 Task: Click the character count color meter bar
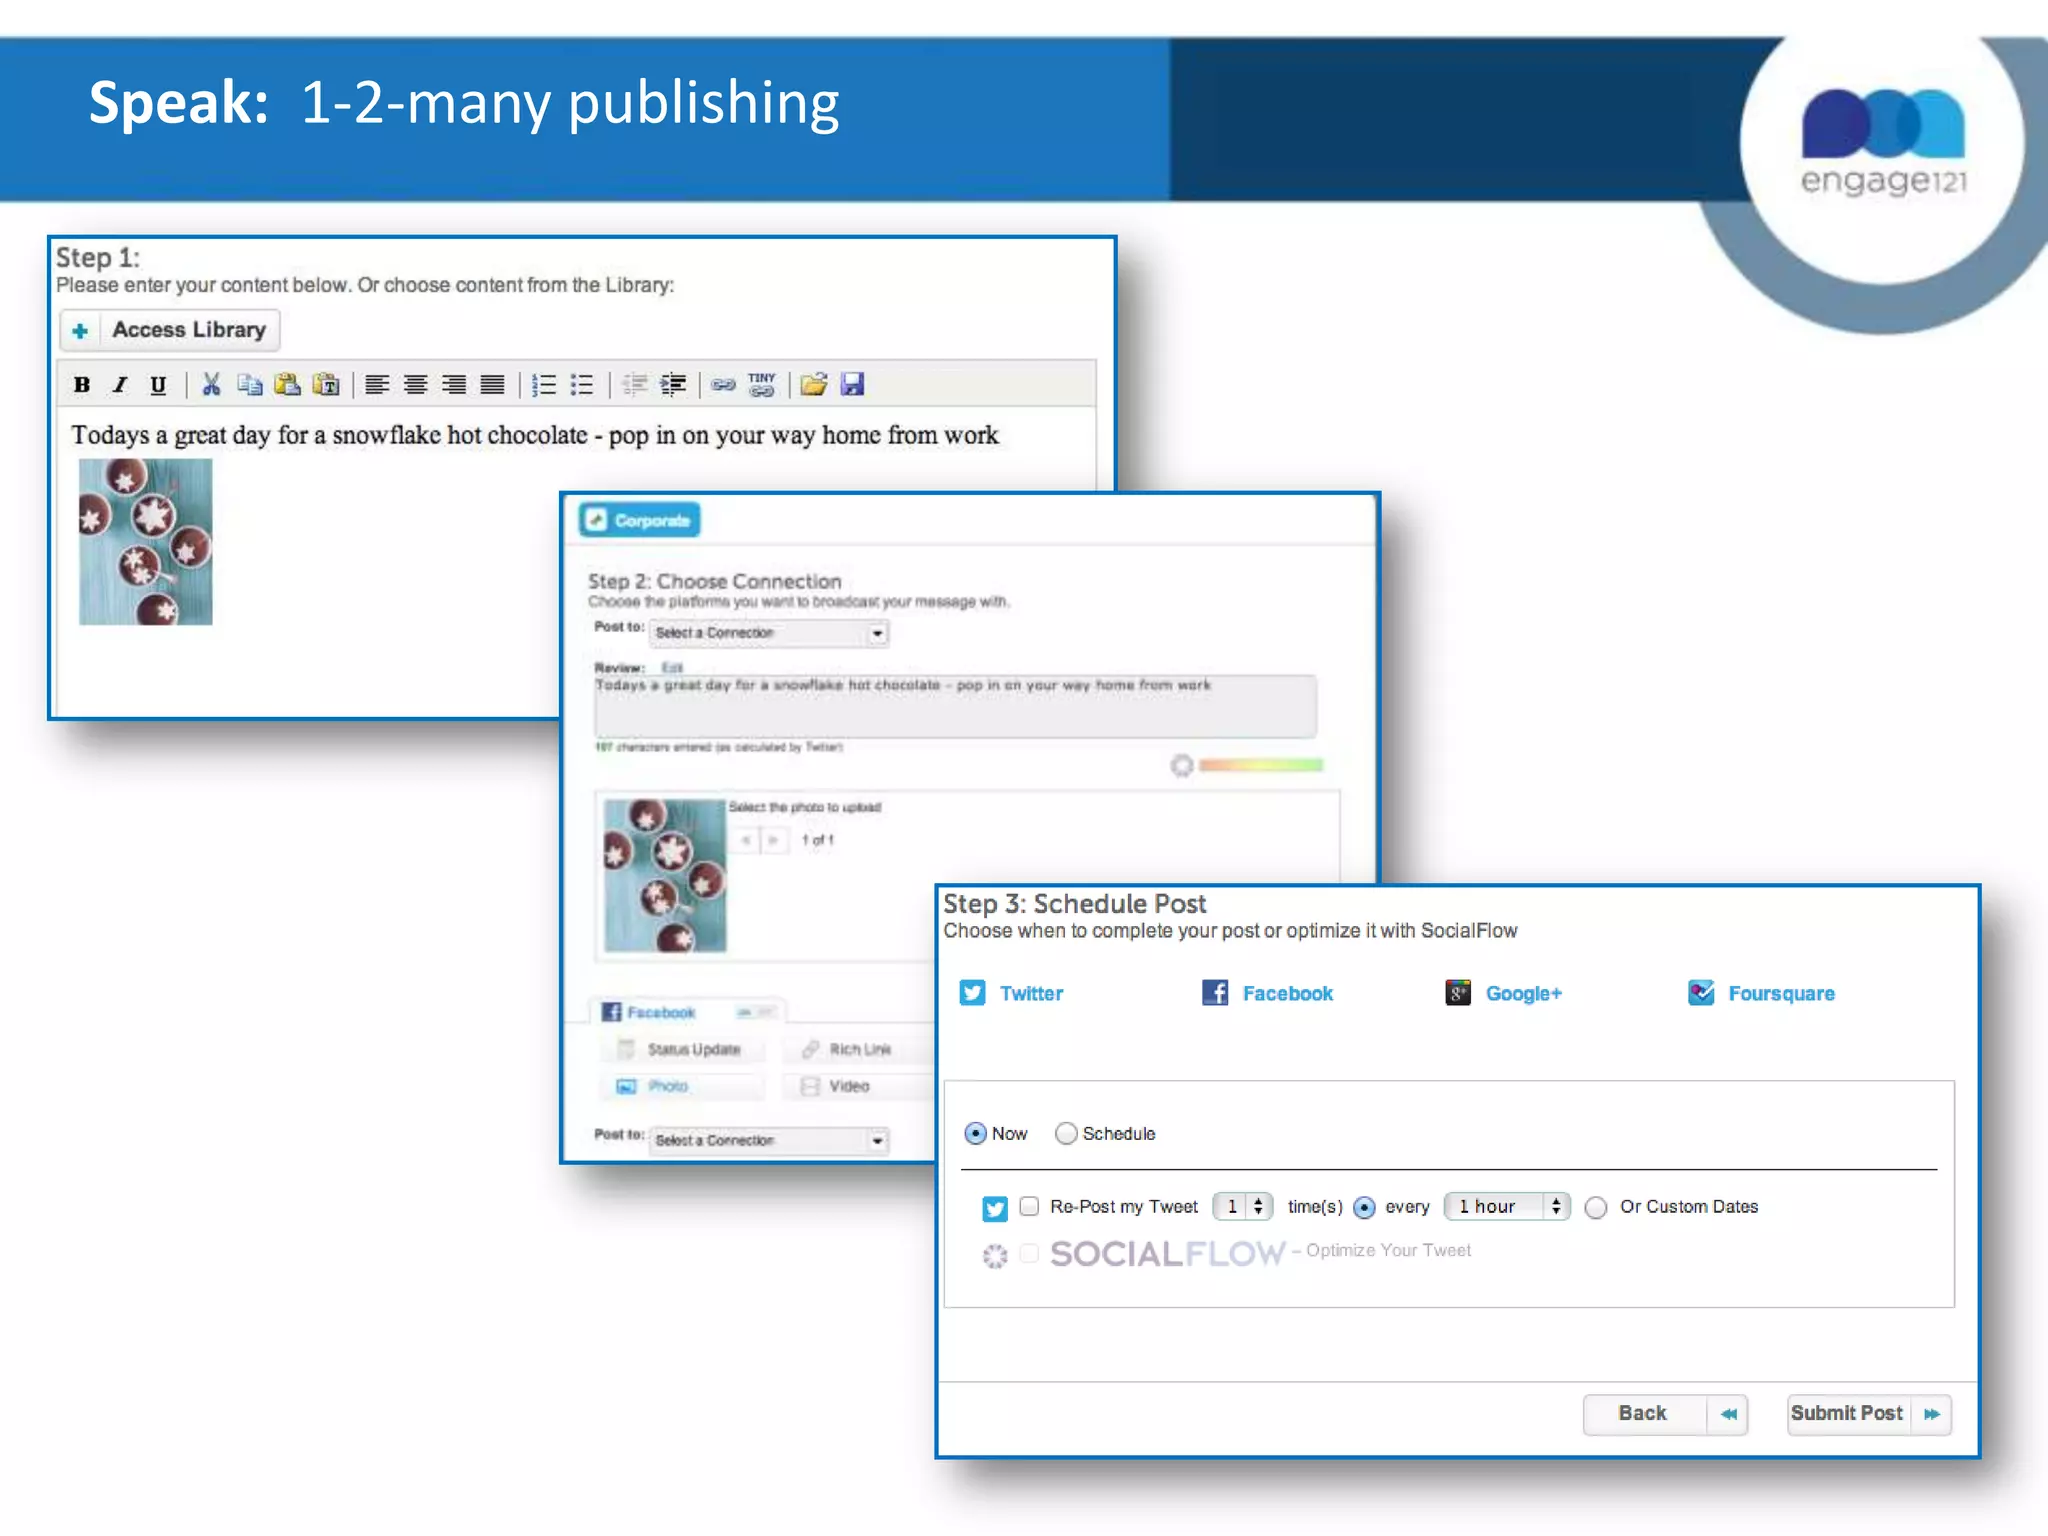1261,765
